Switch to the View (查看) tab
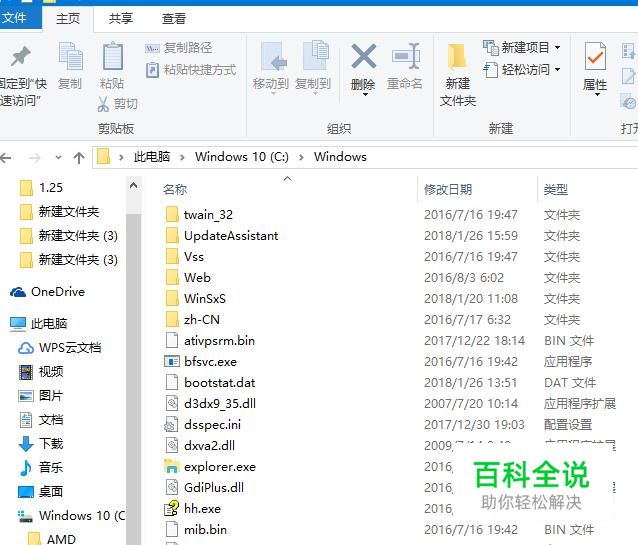 coord(174,18)
